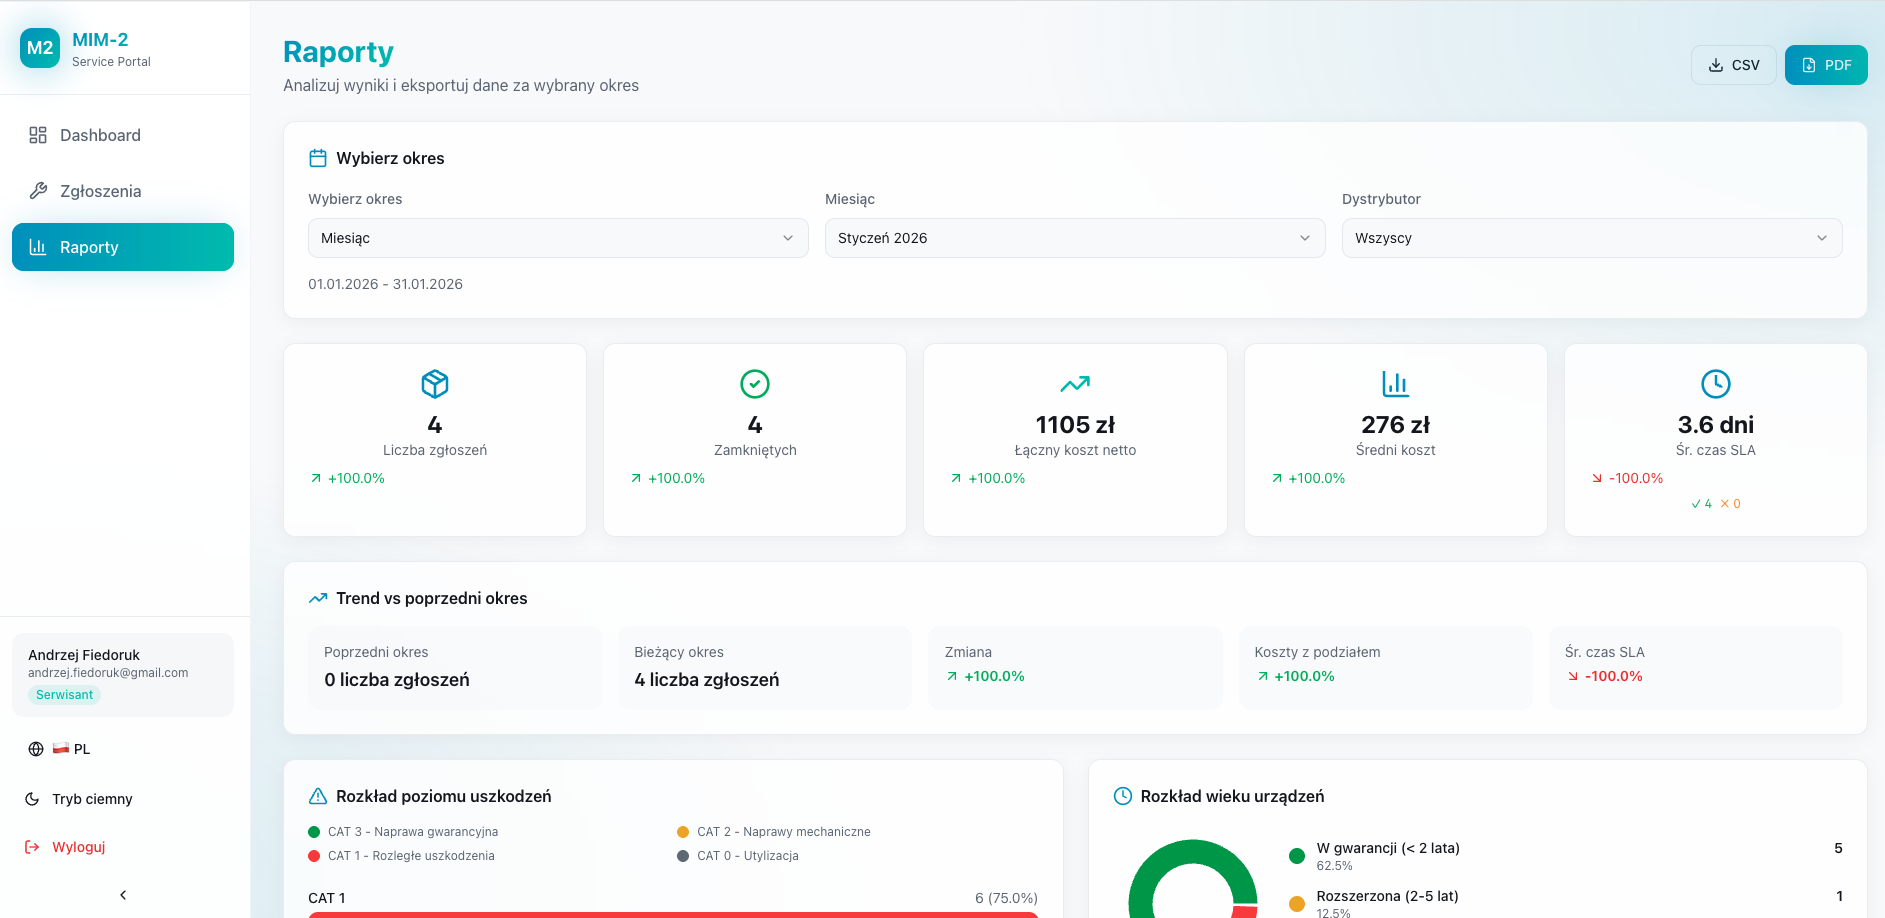The height and width of the screenshot is (918, 1885).
Task: Click the trending arrow icon above Łączny koszt netto
Action: 1075,384
